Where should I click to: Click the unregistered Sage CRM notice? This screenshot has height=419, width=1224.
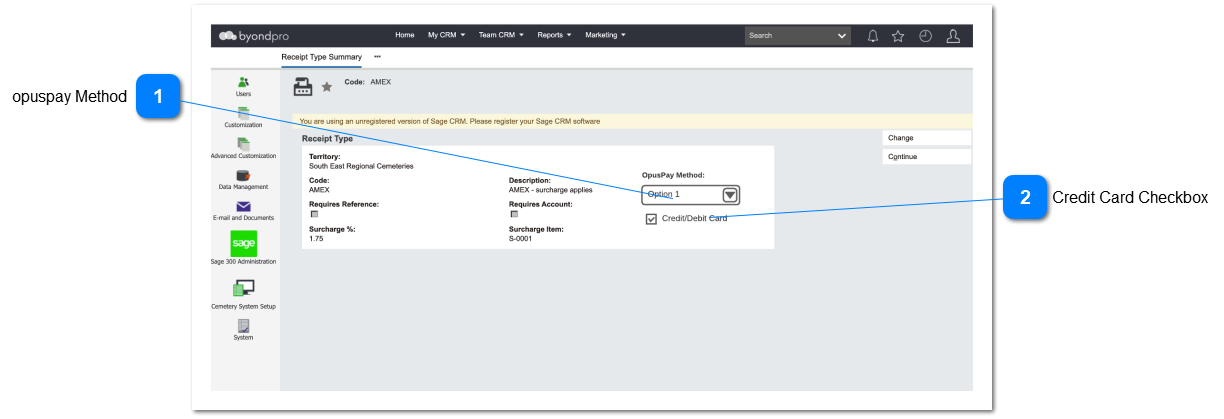click(450, 121)
